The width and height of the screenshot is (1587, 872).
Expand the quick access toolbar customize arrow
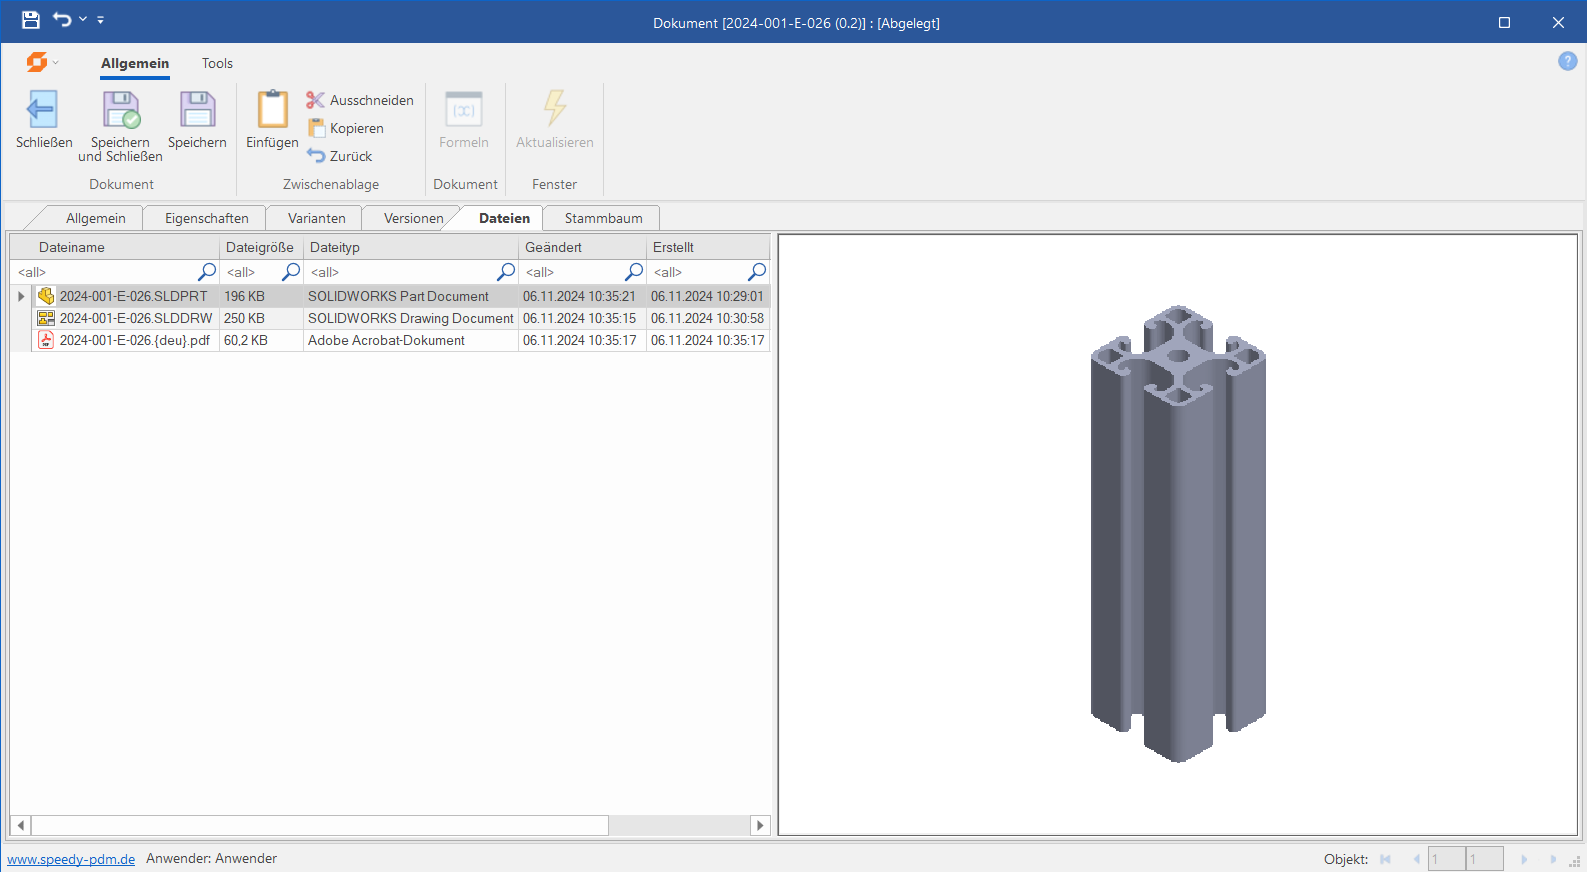(x=101, y=20)
